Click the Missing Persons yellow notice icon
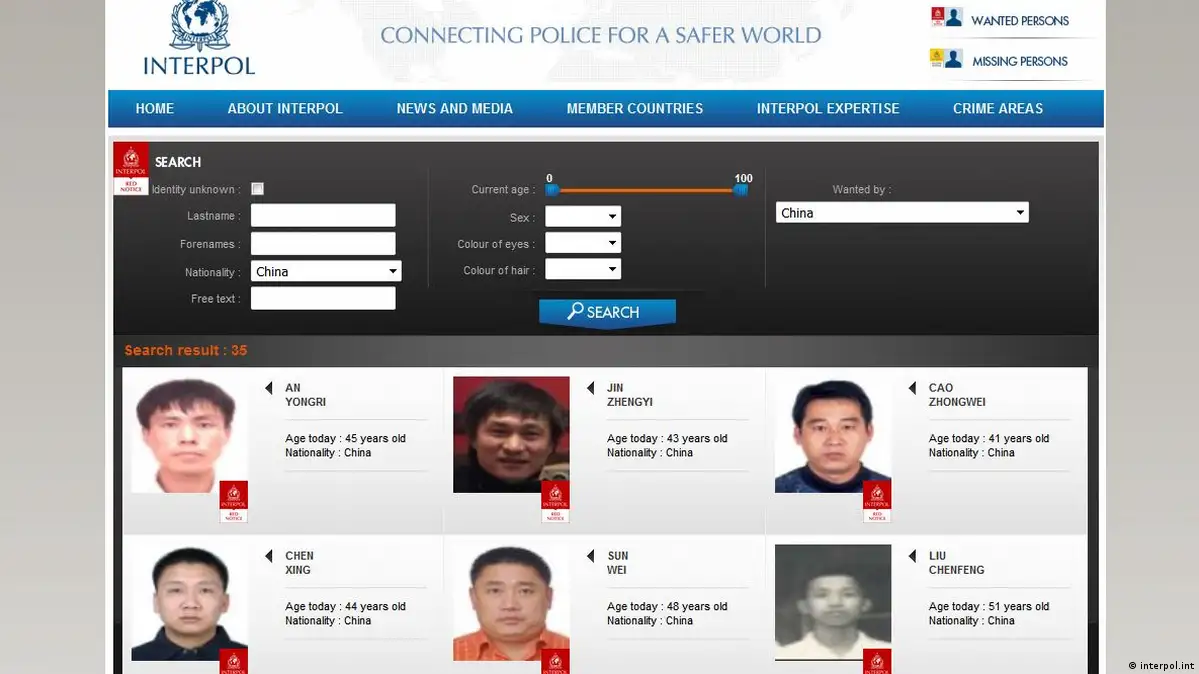Viewport: 1199px width, 674px height. (946, 59)
